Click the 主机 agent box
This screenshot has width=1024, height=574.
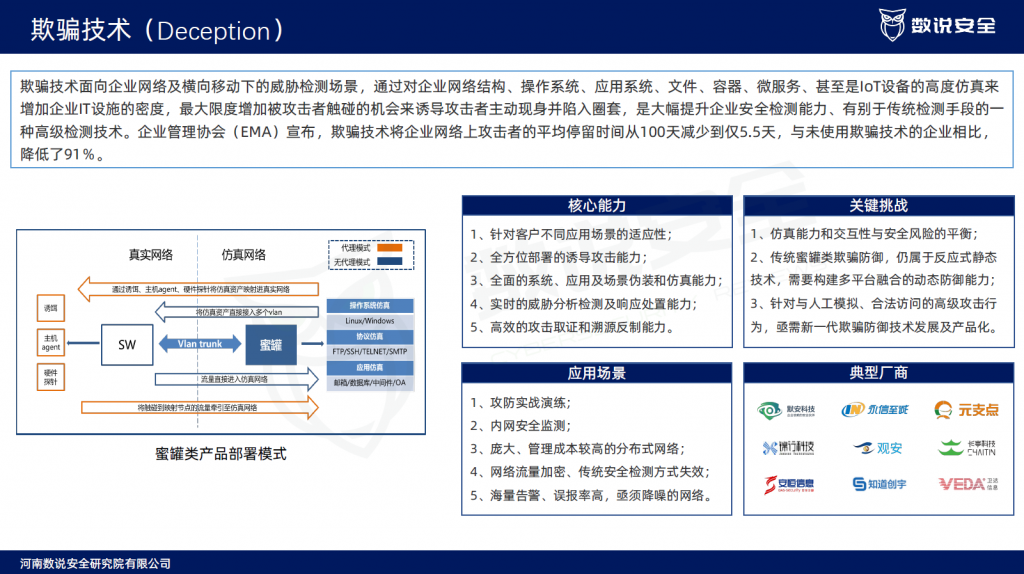(50, 343)
